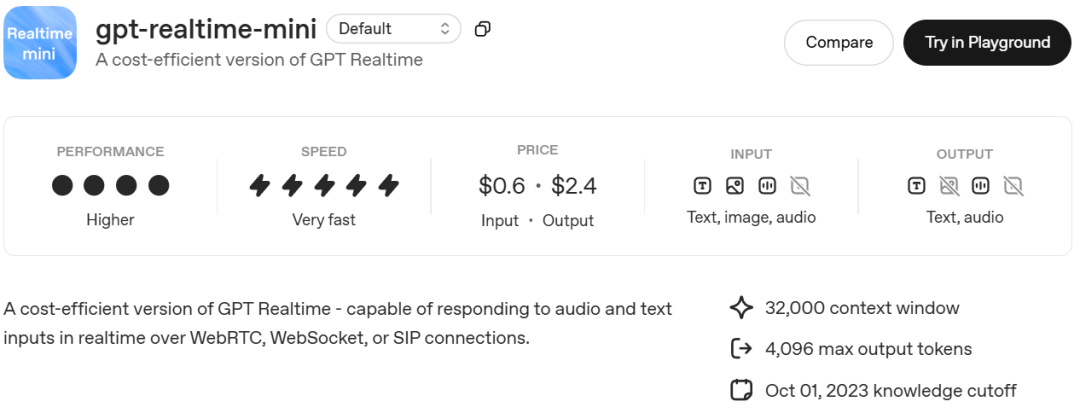Viewport: 1080px width, 413px height.
Task: Copy the model name with the copy icon
Action: pos(483,29)
